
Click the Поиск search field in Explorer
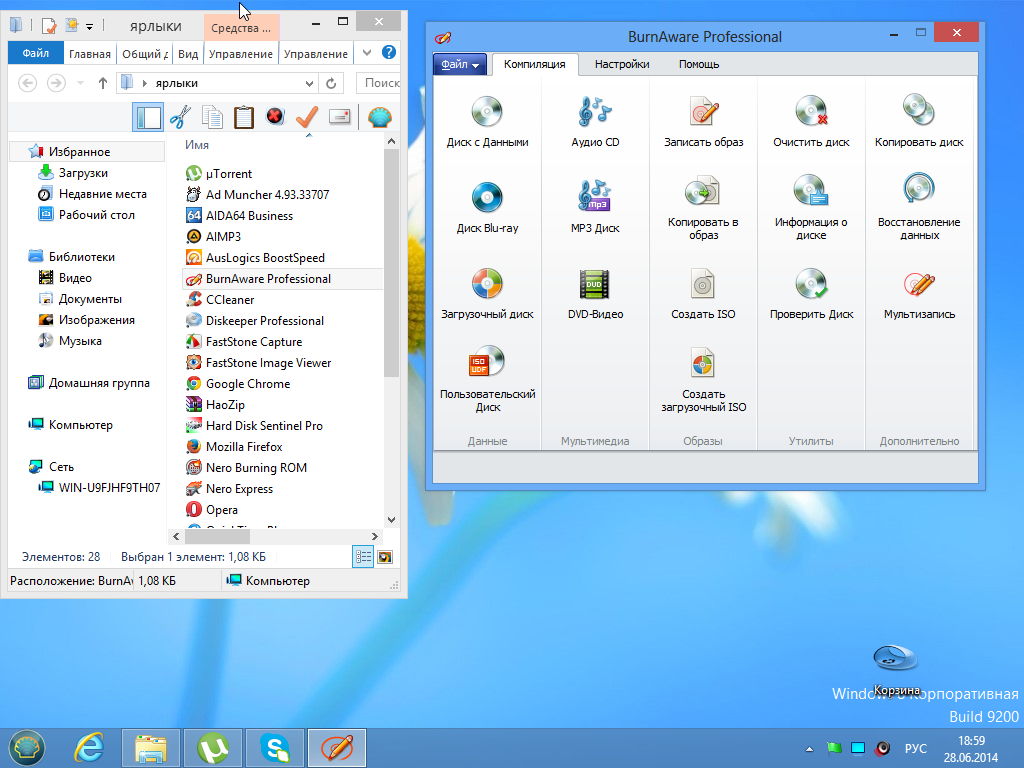click(379, 83)
